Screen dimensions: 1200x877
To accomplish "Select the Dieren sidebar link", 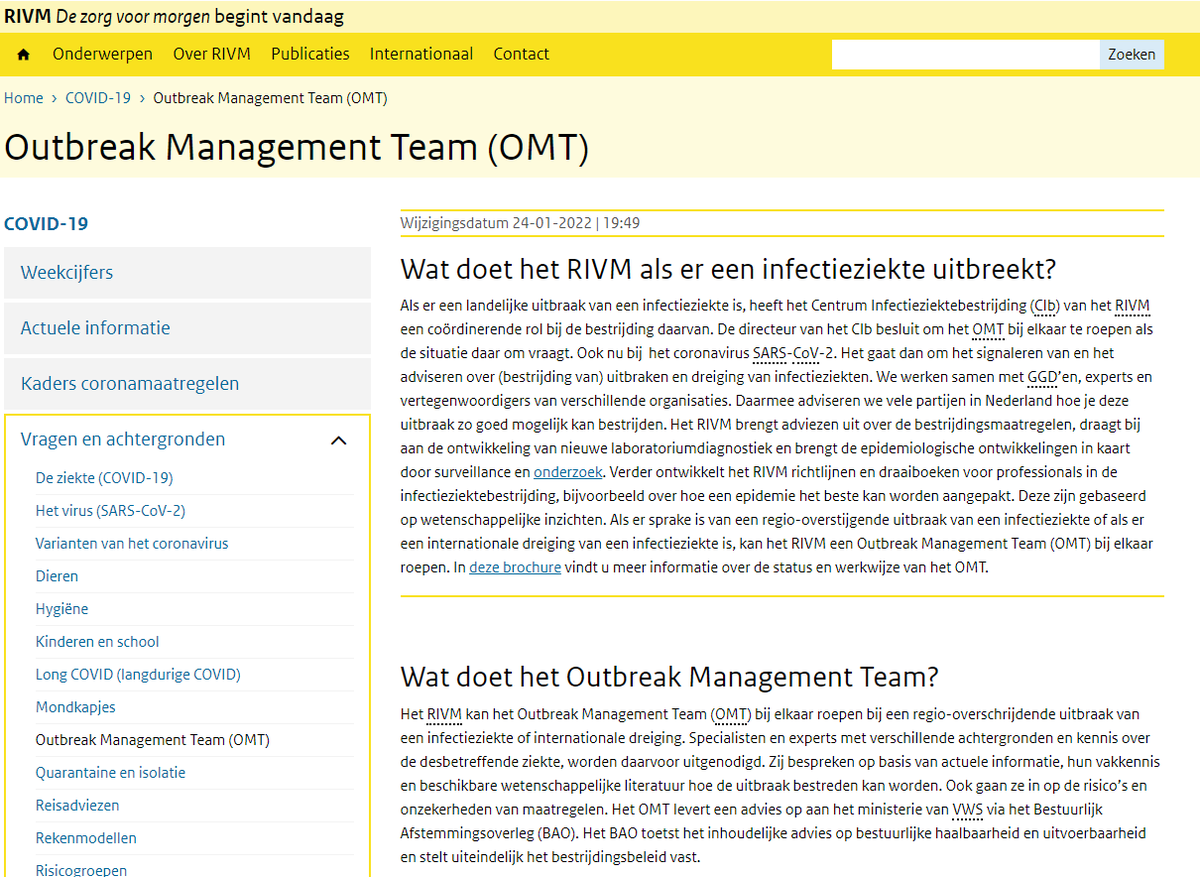I will coord(57,576).
